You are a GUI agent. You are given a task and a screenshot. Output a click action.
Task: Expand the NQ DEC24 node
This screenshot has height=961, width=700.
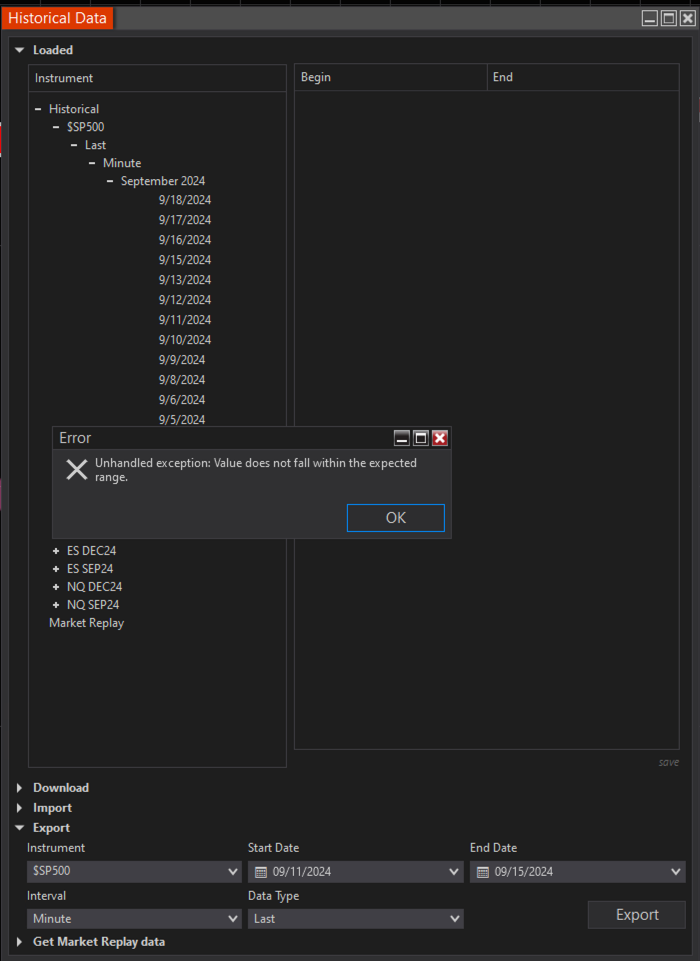[56, 587]
